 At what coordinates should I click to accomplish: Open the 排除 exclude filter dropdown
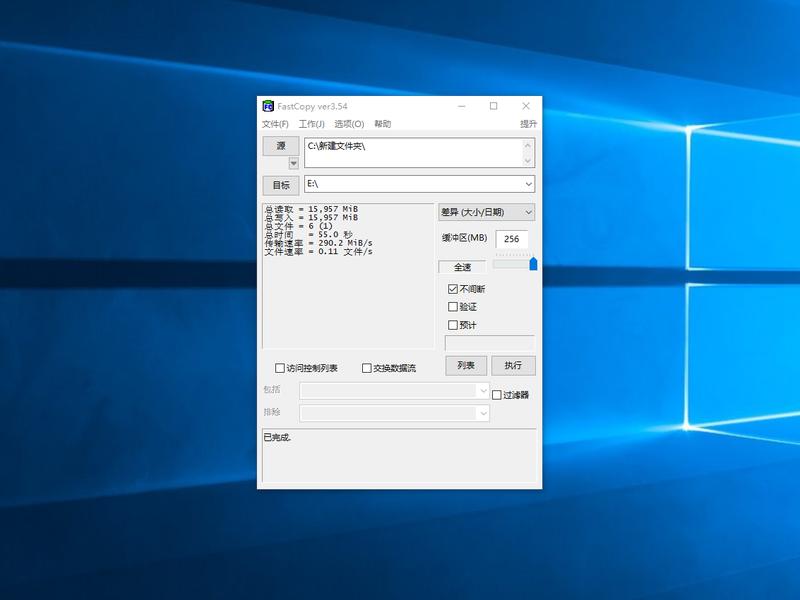[483, 413]
